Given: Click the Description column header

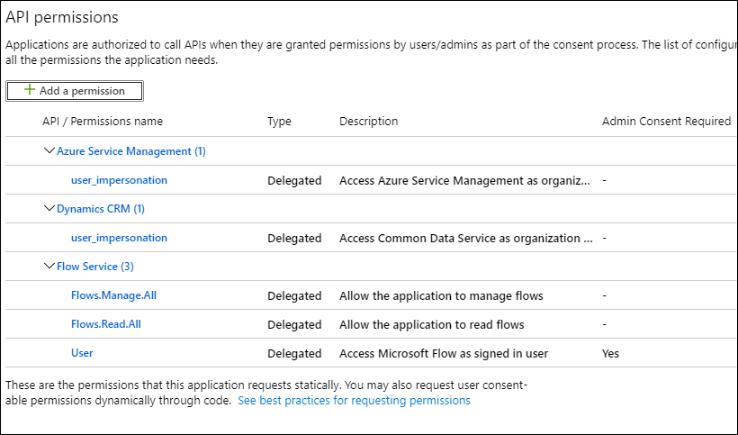Looking at the screenshot, I should [x=369, y=121].
